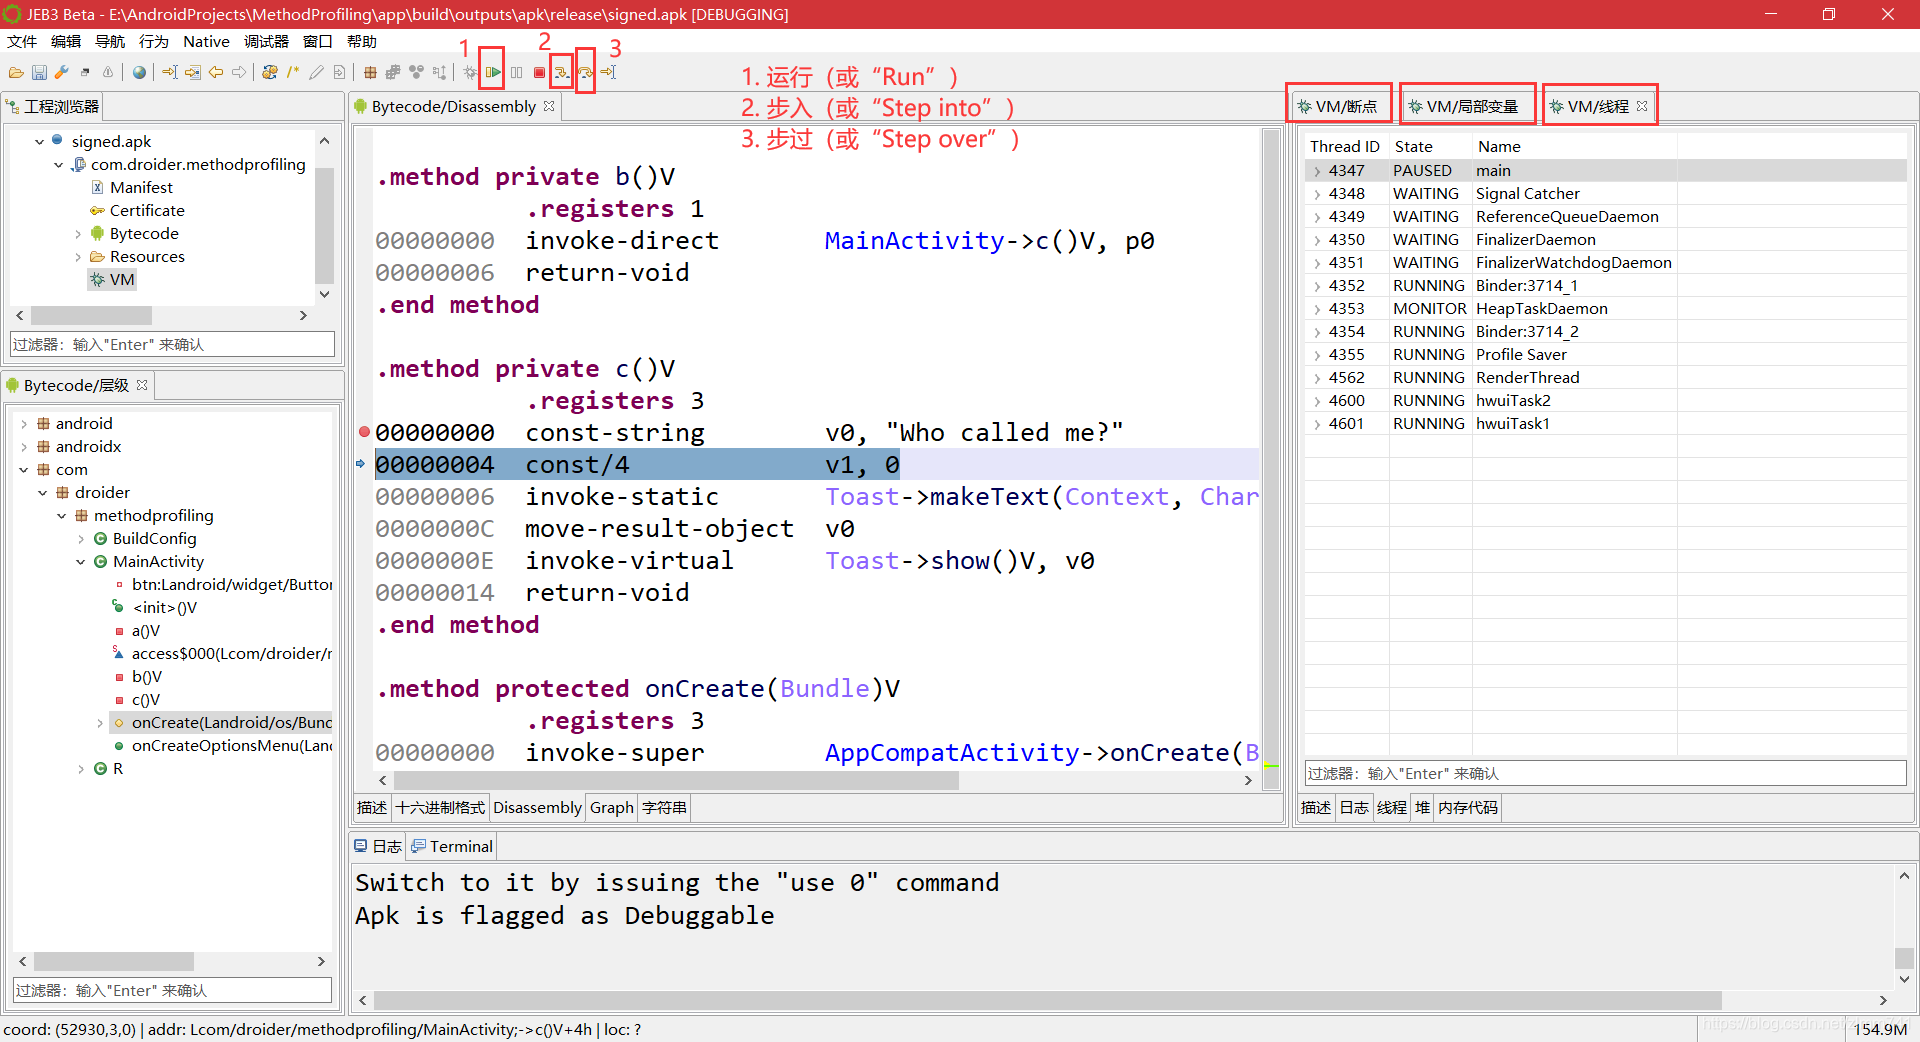
Task: Open the Native menu
Action: [x=206, y=42]
